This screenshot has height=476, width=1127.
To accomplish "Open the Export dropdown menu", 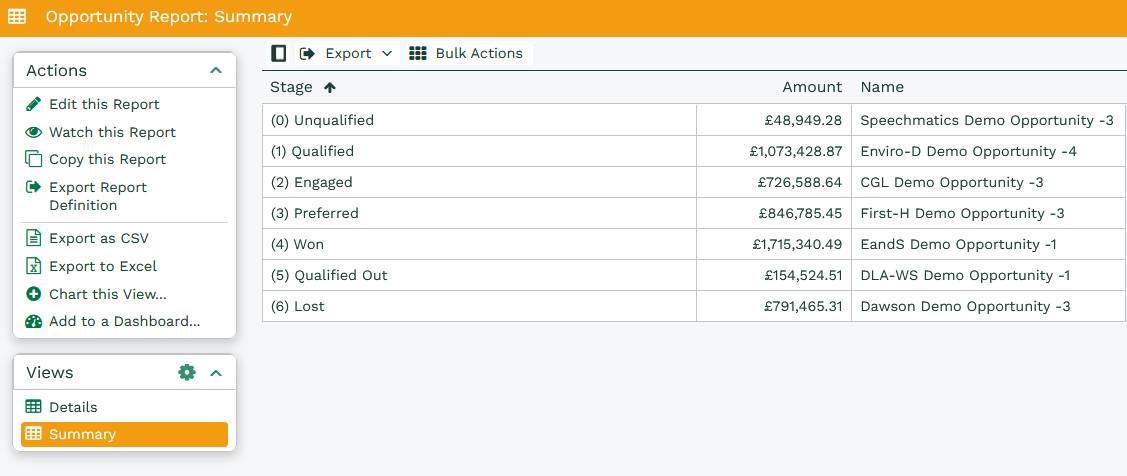I will click(348, 53).
